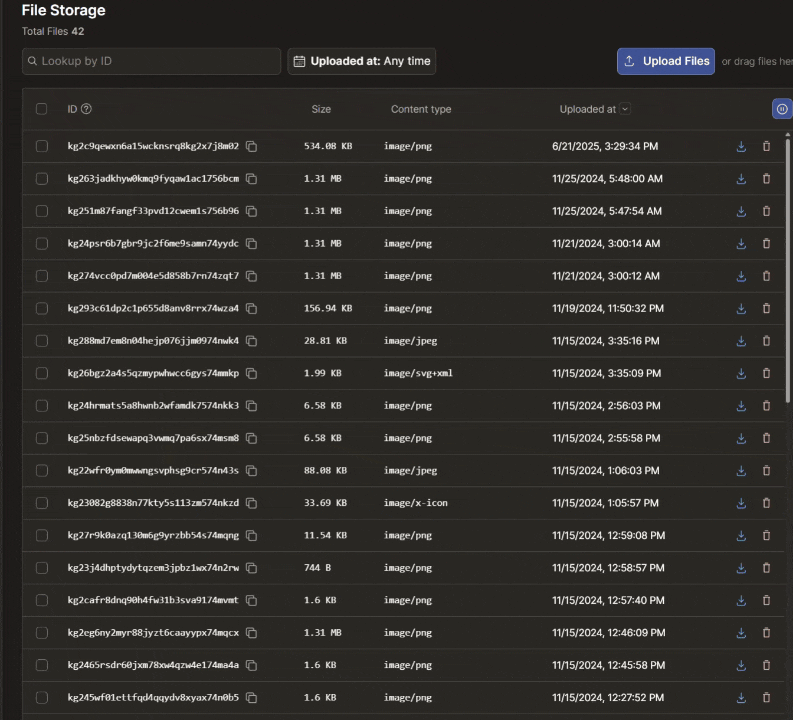
Task: Download the 88.08 KB jpeg file
Action: (x=741, y=470)
